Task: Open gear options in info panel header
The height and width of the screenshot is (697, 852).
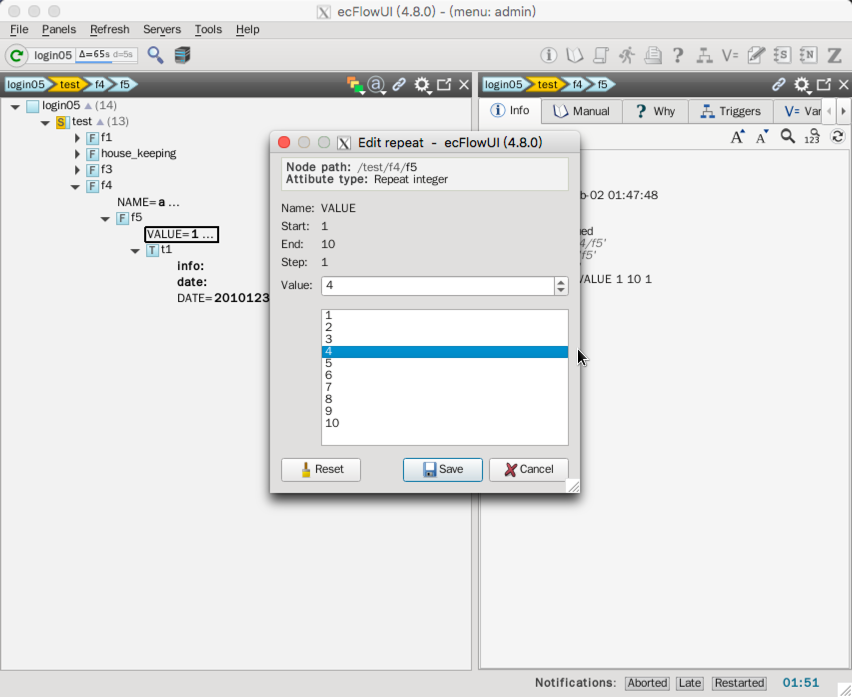Action: pyautogui.click(x=801, y=85)
